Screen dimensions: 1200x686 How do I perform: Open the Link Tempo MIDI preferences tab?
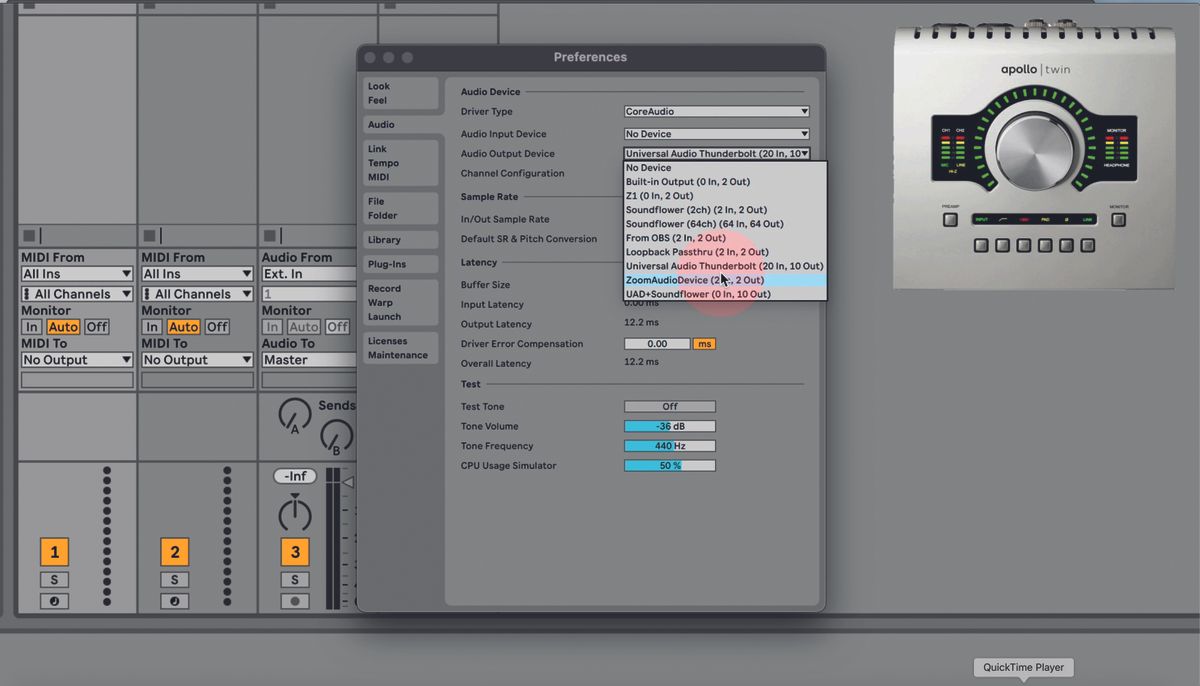[400, 163]
